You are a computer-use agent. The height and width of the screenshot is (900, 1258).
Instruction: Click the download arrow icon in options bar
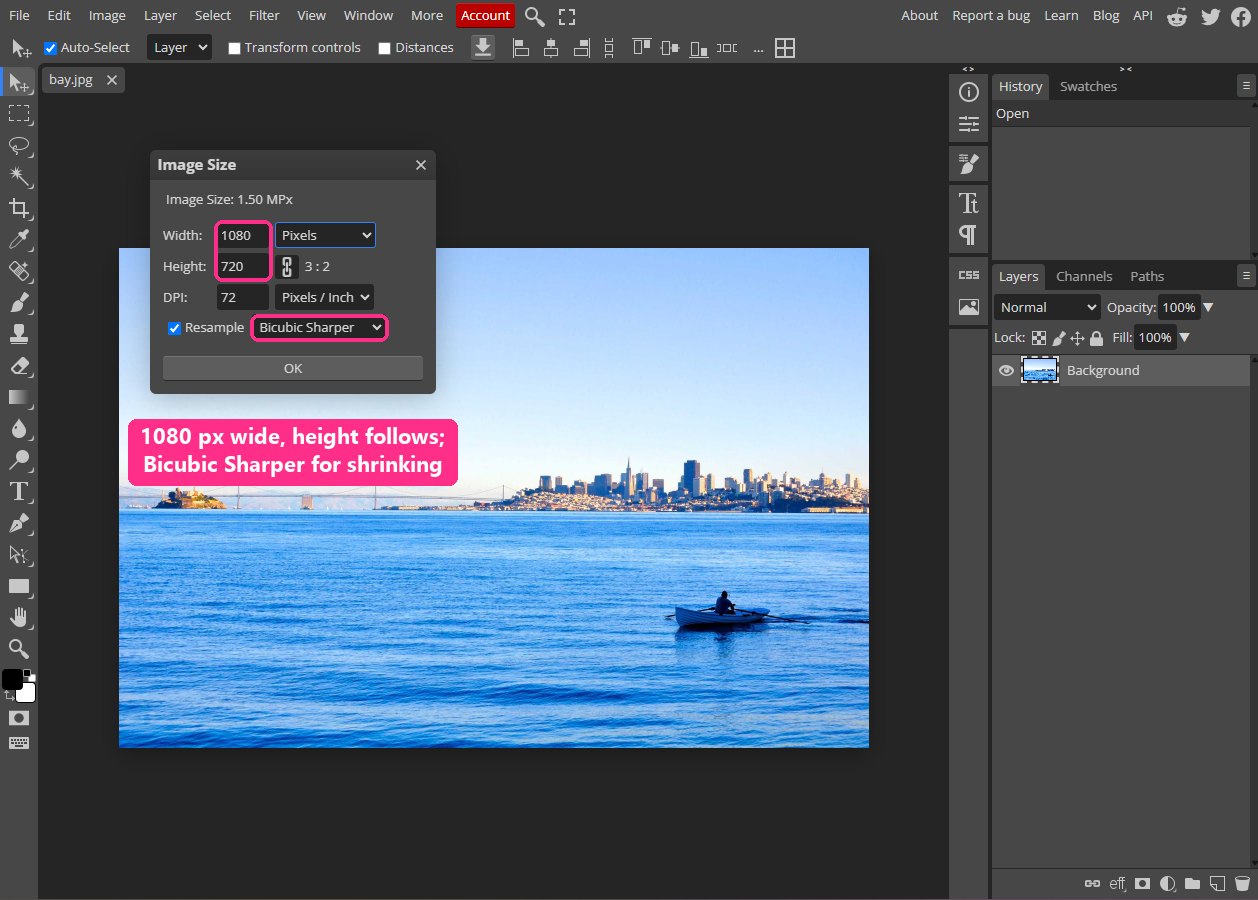point(483,48)
